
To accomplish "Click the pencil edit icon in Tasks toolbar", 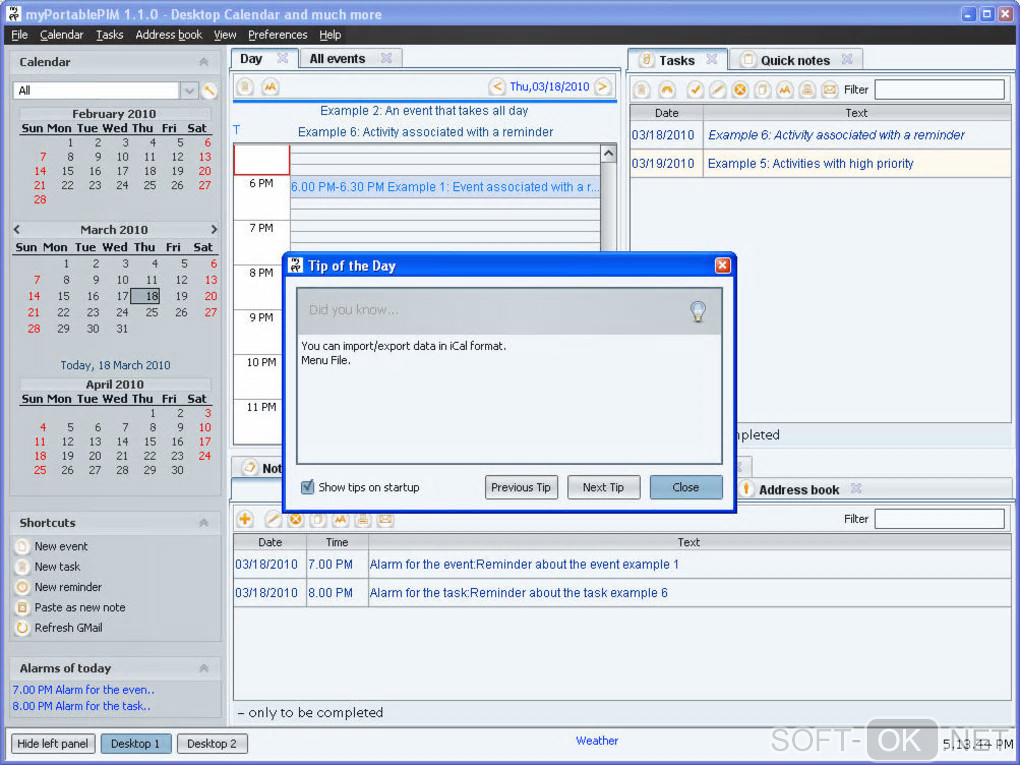I will tap(718, 90).
